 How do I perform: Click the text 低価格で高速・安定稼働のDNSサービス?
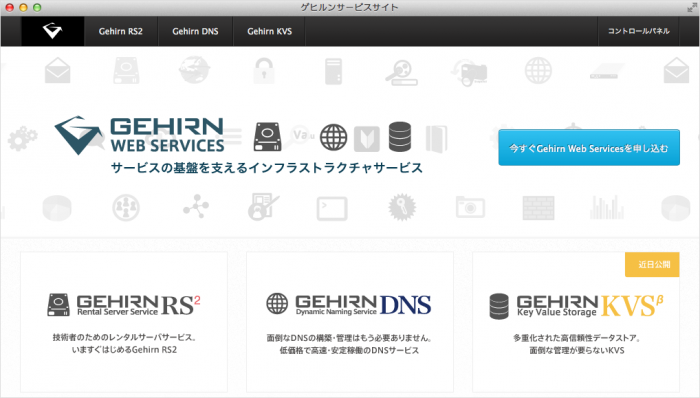tap(350, 351)
